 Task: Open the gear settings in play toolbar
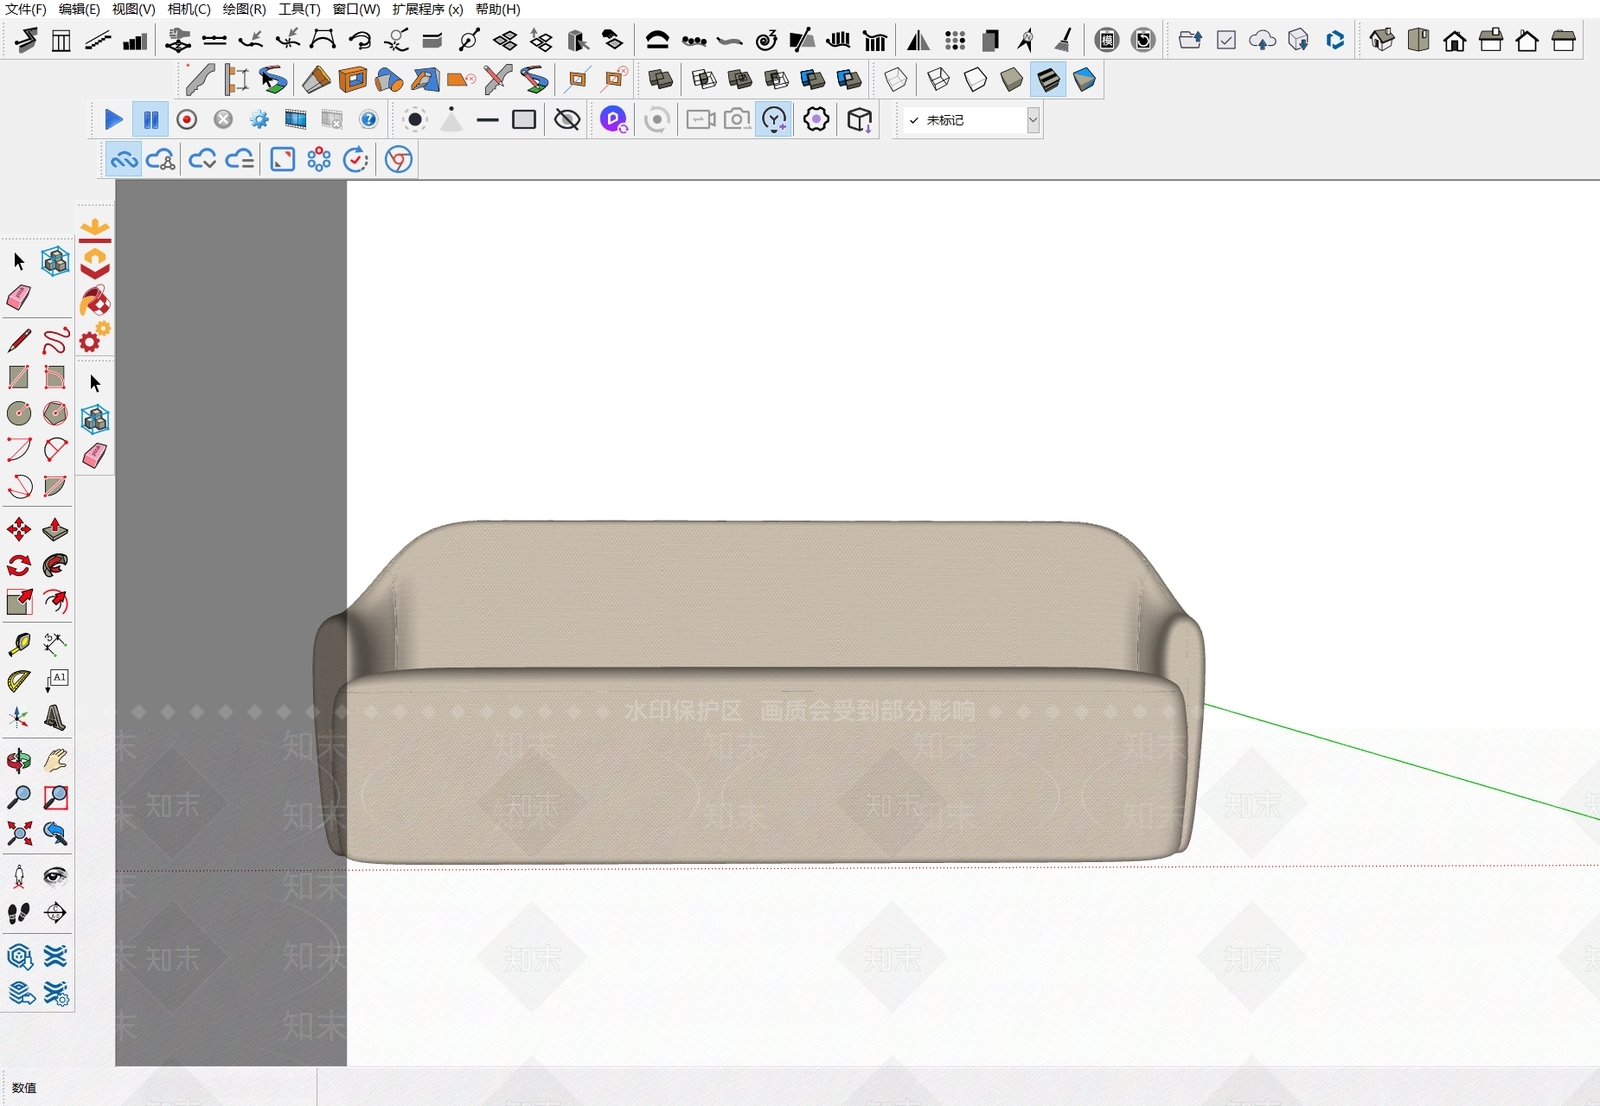tap(259, 120)
